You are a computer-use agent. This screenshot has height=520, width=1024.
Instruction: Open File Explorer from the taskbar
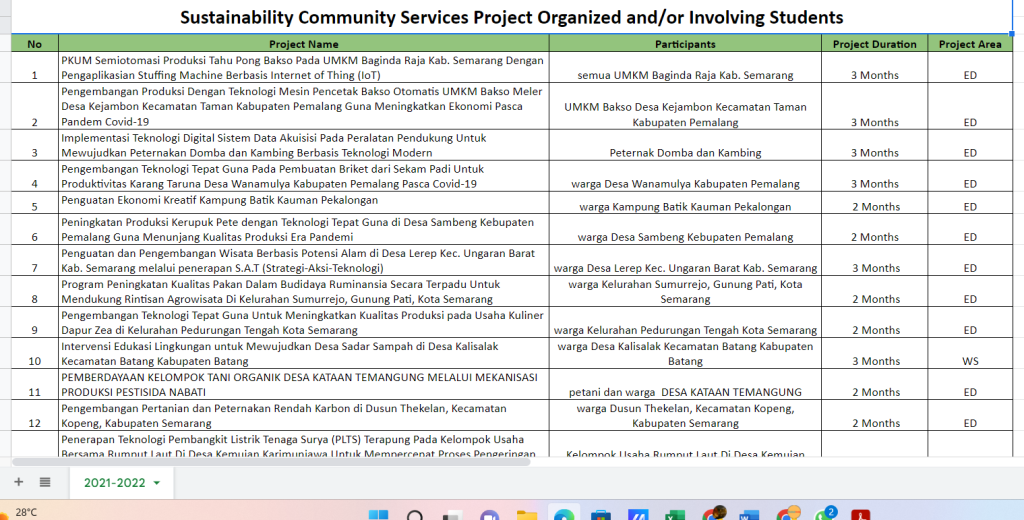click(527, 514)
